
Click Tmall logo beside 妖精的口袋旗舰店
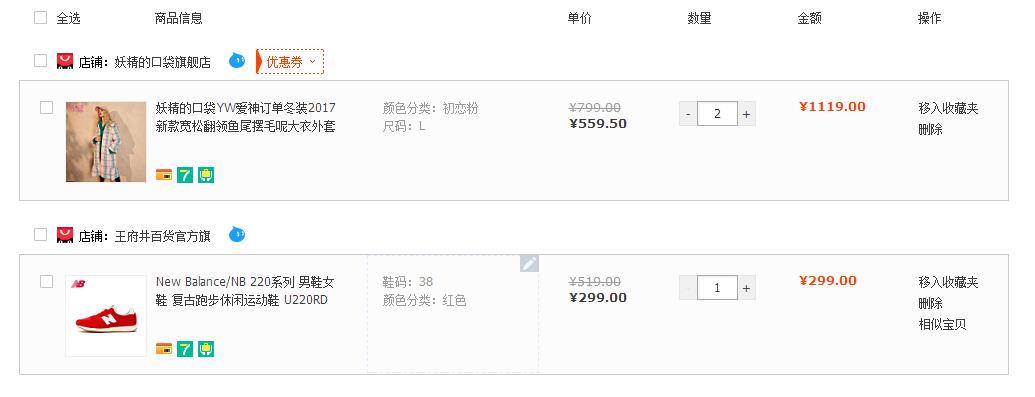pos(65,62)
